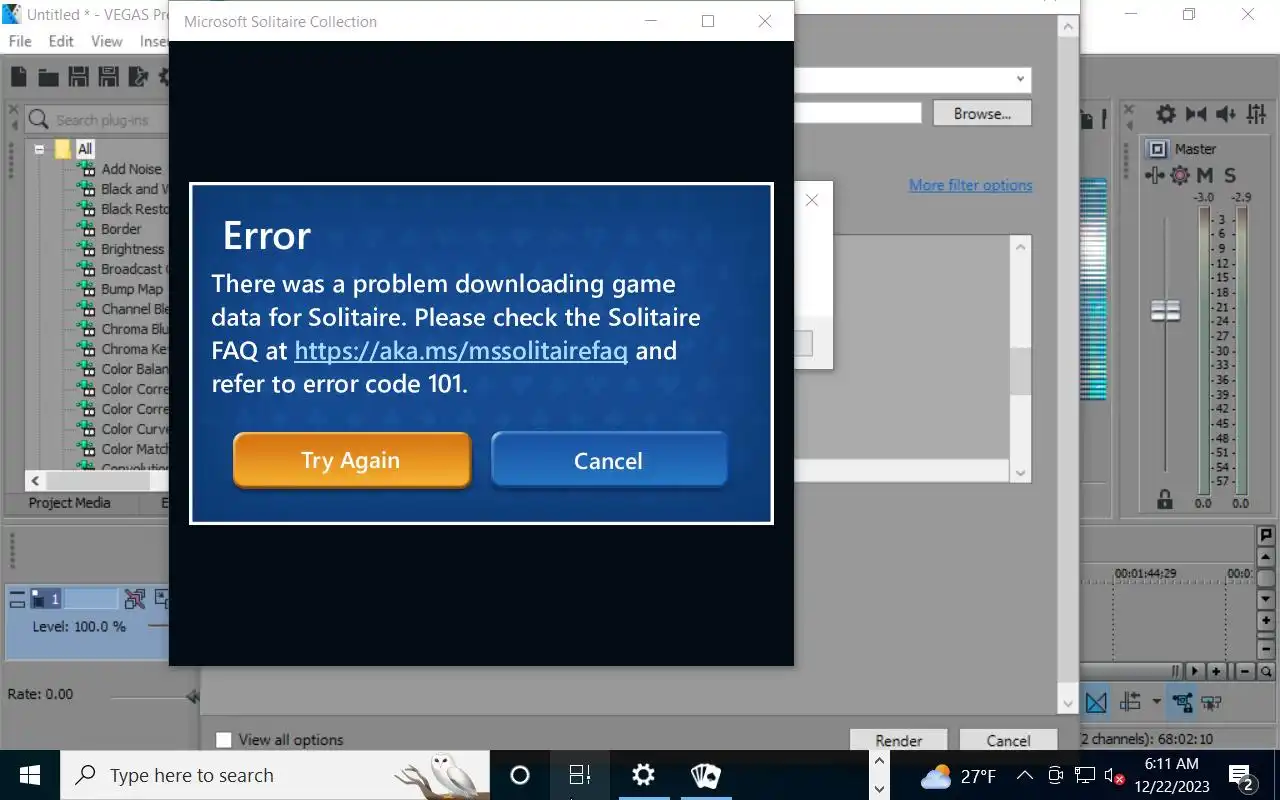1280x800 pixels.
Task: Open Master automation settings gear icon
Action: click(1180, 176)
